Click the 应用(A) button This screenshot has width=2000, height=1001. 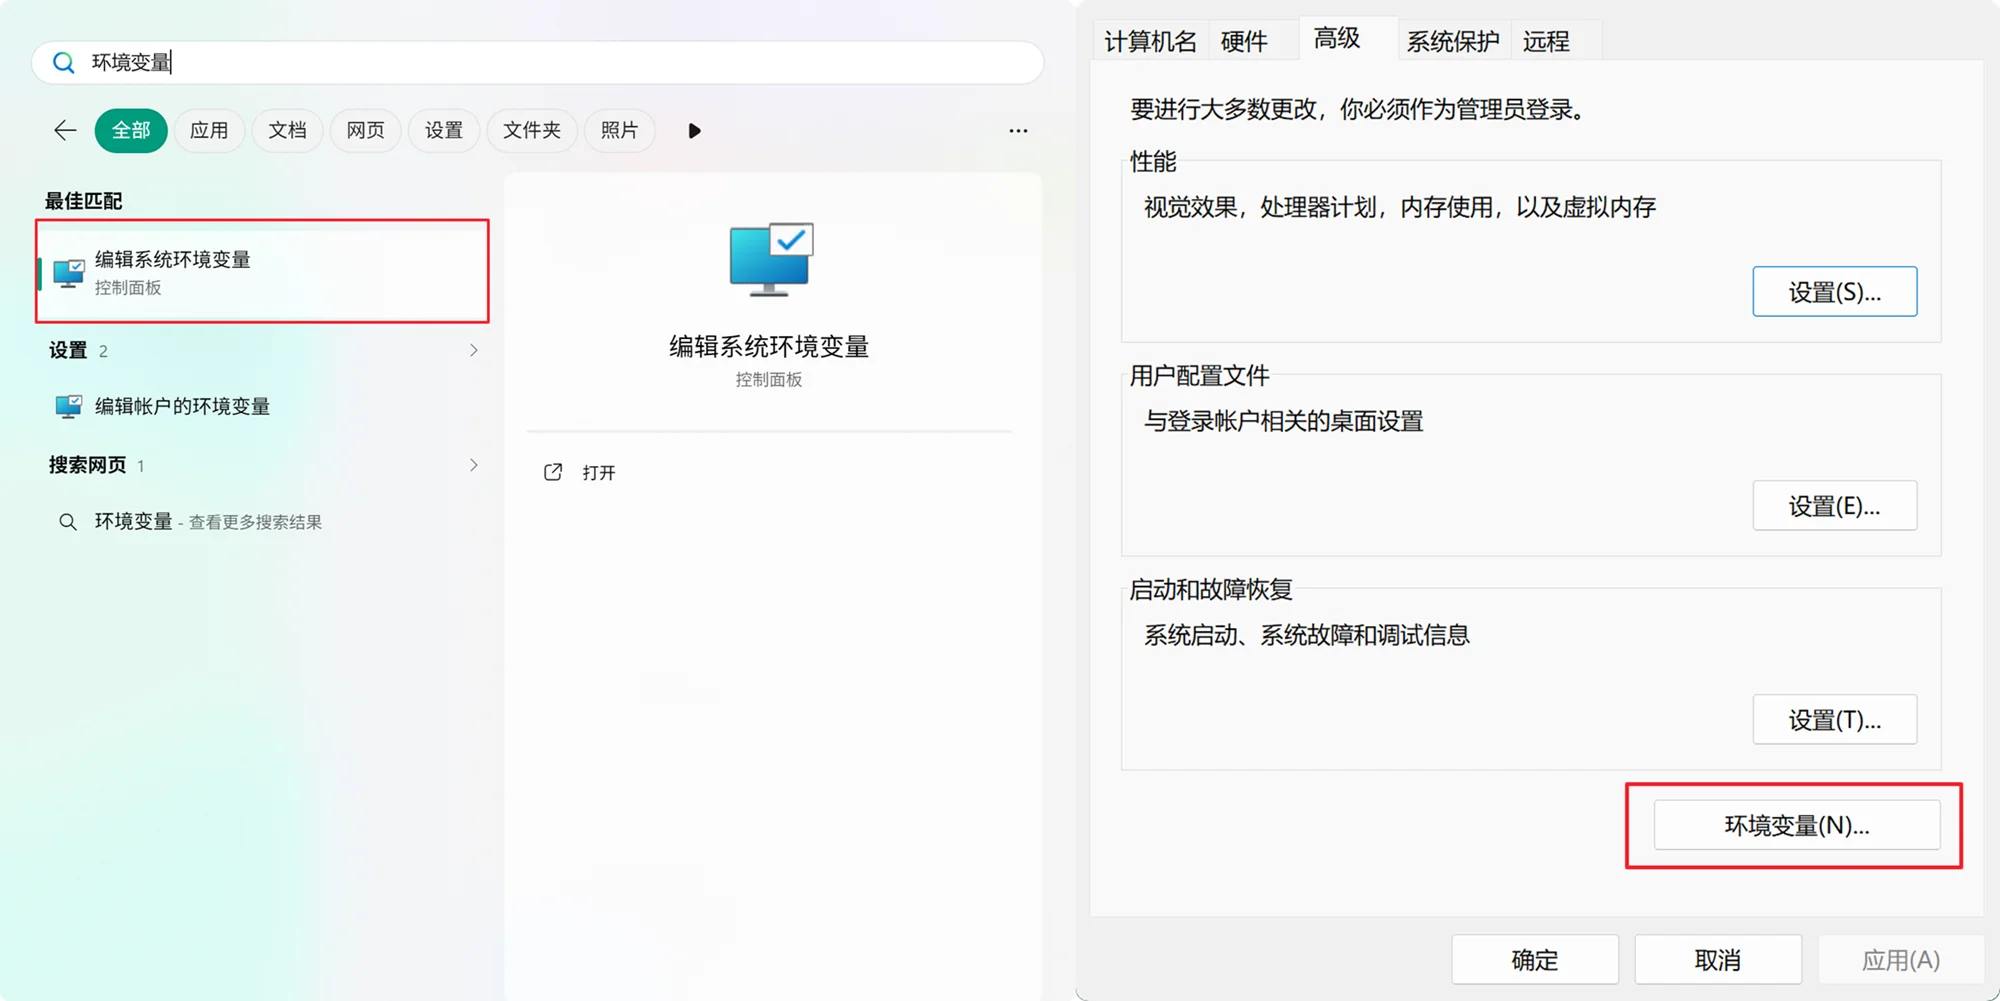tap(1901, 960)
